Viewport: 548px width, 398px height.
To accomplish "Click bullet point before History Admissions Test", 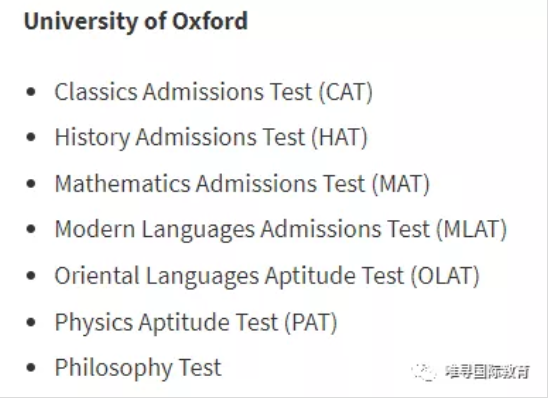I will [31, 137].
